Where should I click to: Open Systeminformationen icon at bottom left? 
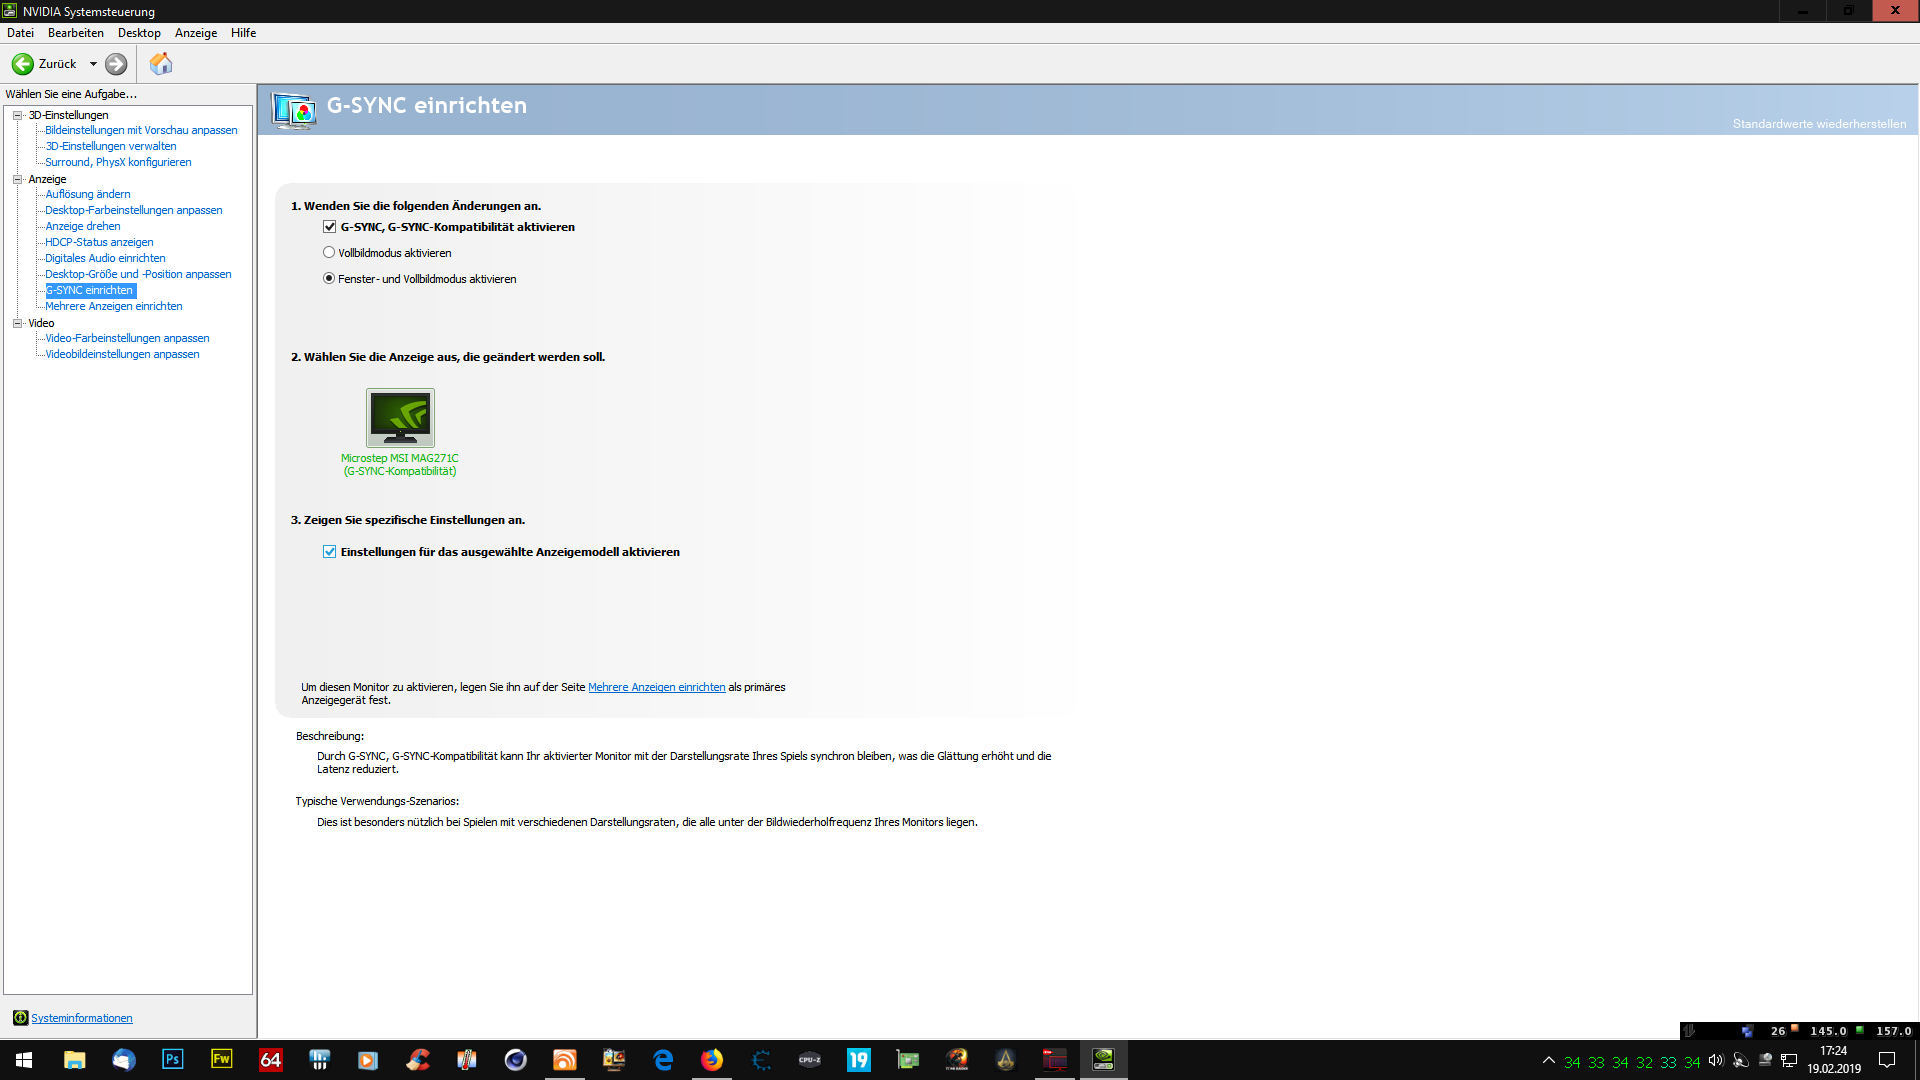coord(20,1018)
